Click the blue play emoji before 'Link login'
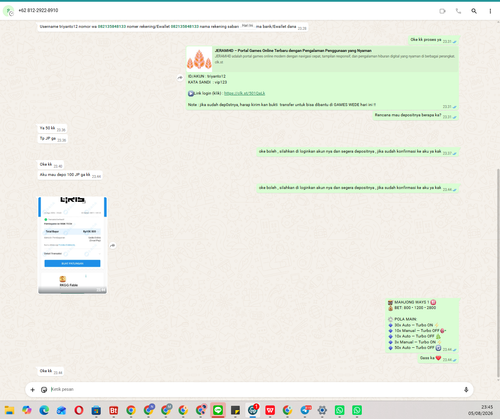This screenshot has height=419, width=500. 191,93
